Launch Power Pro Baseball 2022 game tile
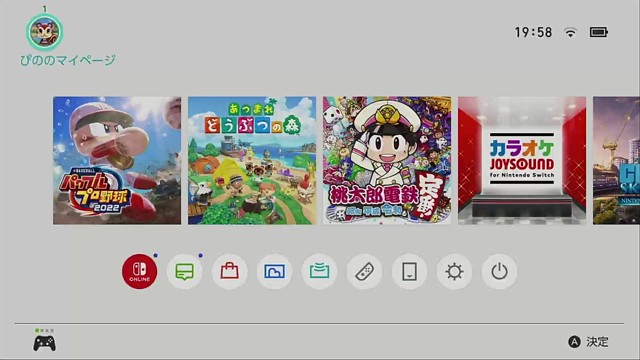640x360 pixels. point(117,160)
